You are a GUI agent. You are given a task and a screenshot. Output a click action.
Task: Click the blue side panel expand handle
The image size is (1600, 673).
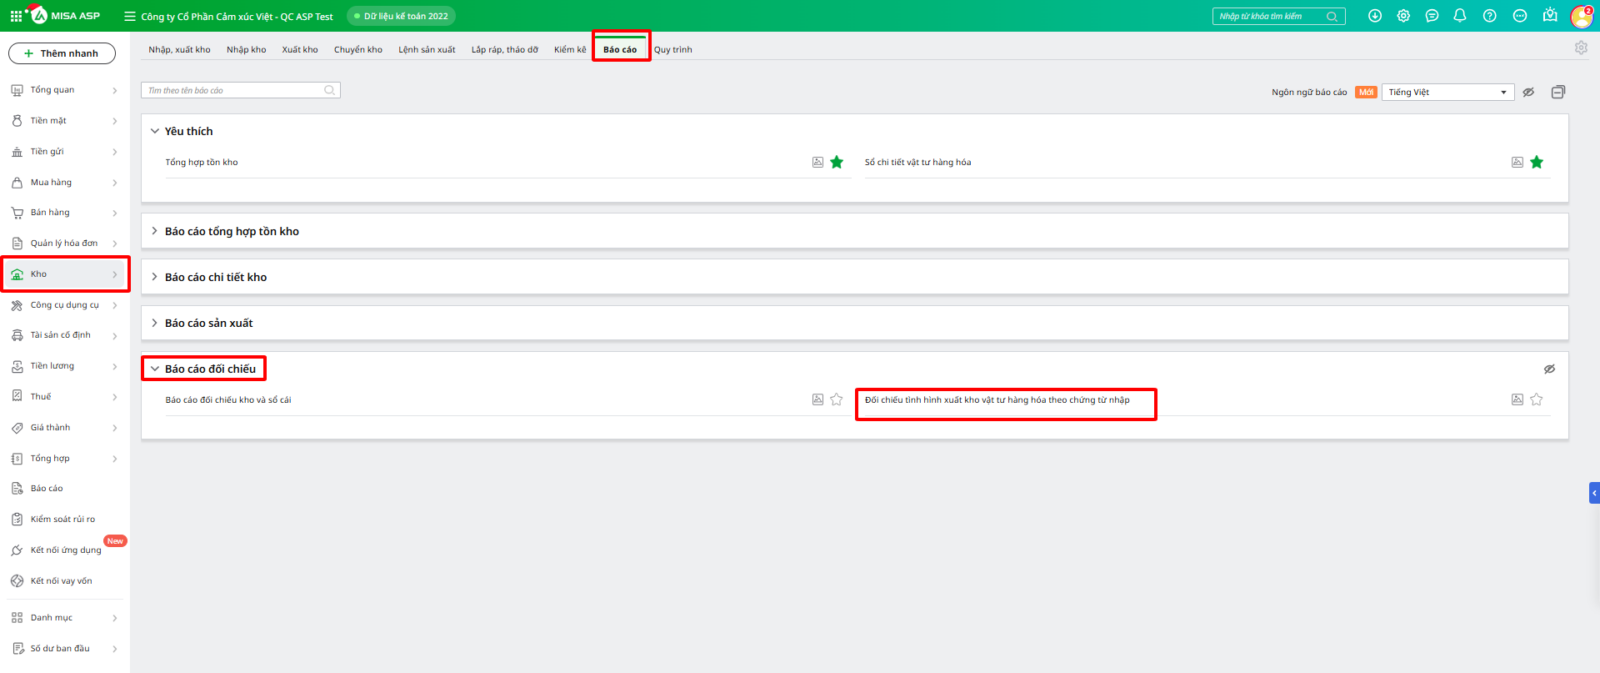[x=1594, y=493]
